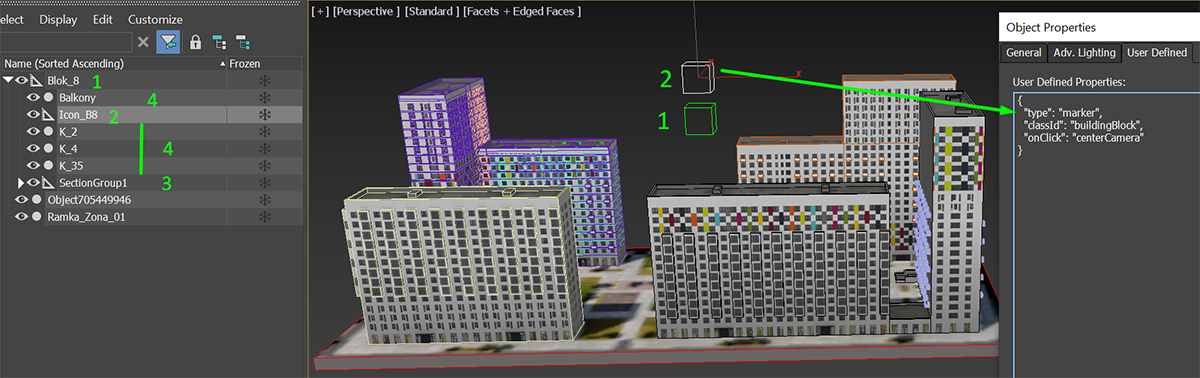This screenshot has width=1200, height=378.
Task: Click the geometry dot icon of Object705449946
Action: click(x=36, y=200)
